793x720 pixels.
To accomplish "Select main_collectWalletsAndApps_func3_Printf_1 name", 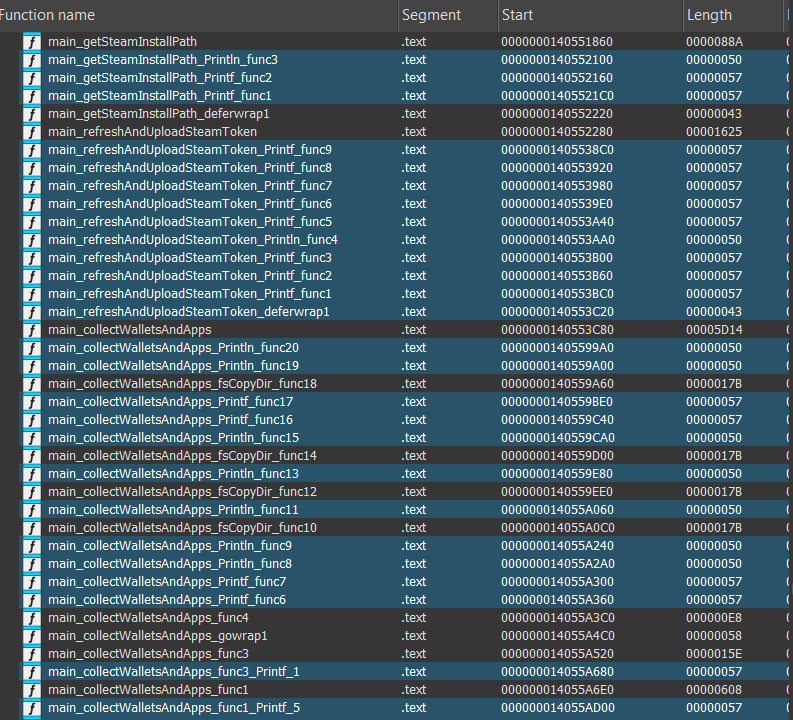I will pyautogui.click(x=174, y=672).
